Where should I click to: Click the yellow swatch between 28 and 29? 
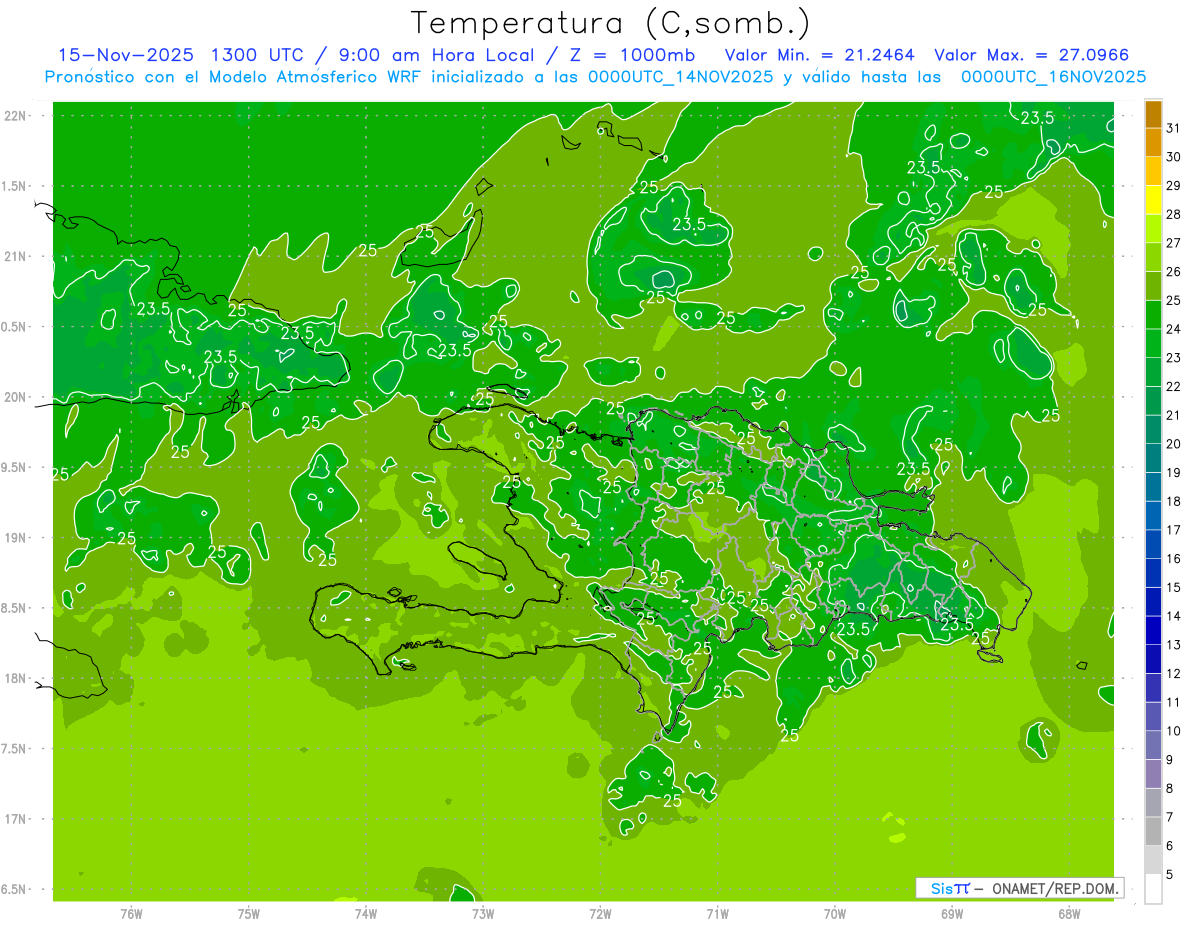[1153, 200]
